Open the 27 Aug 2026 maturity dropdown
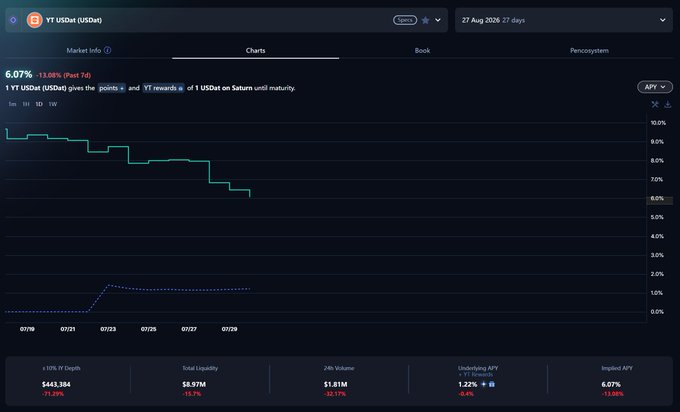The height and width of the screenshot is (412, 680). pos(564,20)
